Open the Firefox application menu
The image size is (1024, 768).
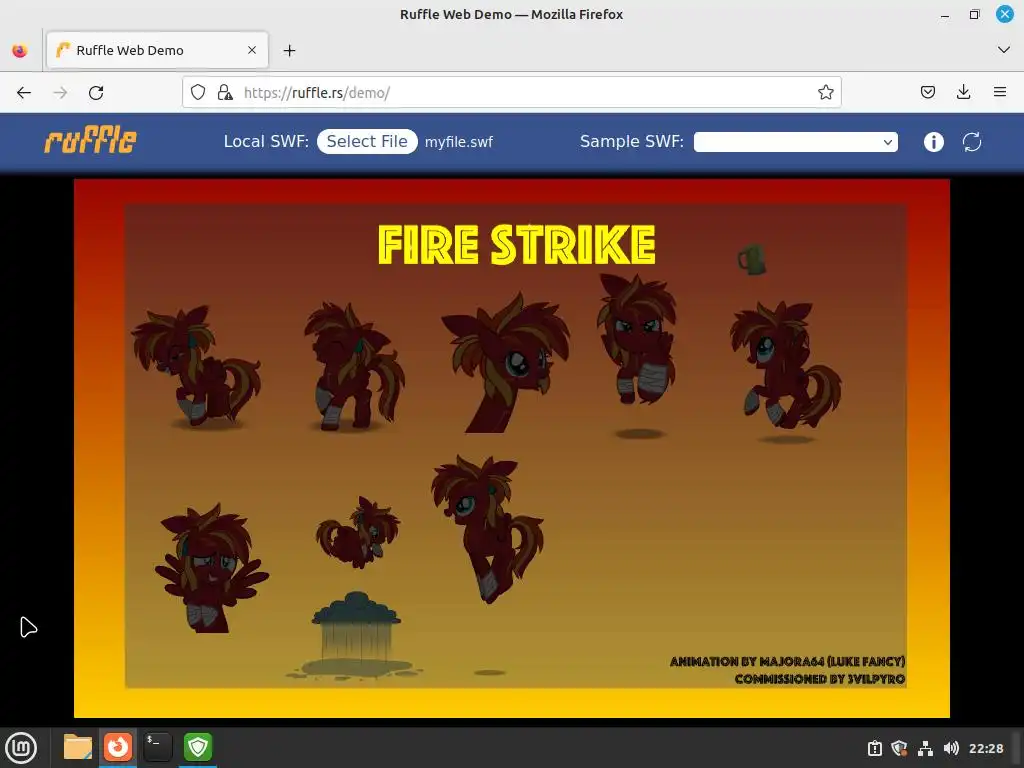pos(999,92)
